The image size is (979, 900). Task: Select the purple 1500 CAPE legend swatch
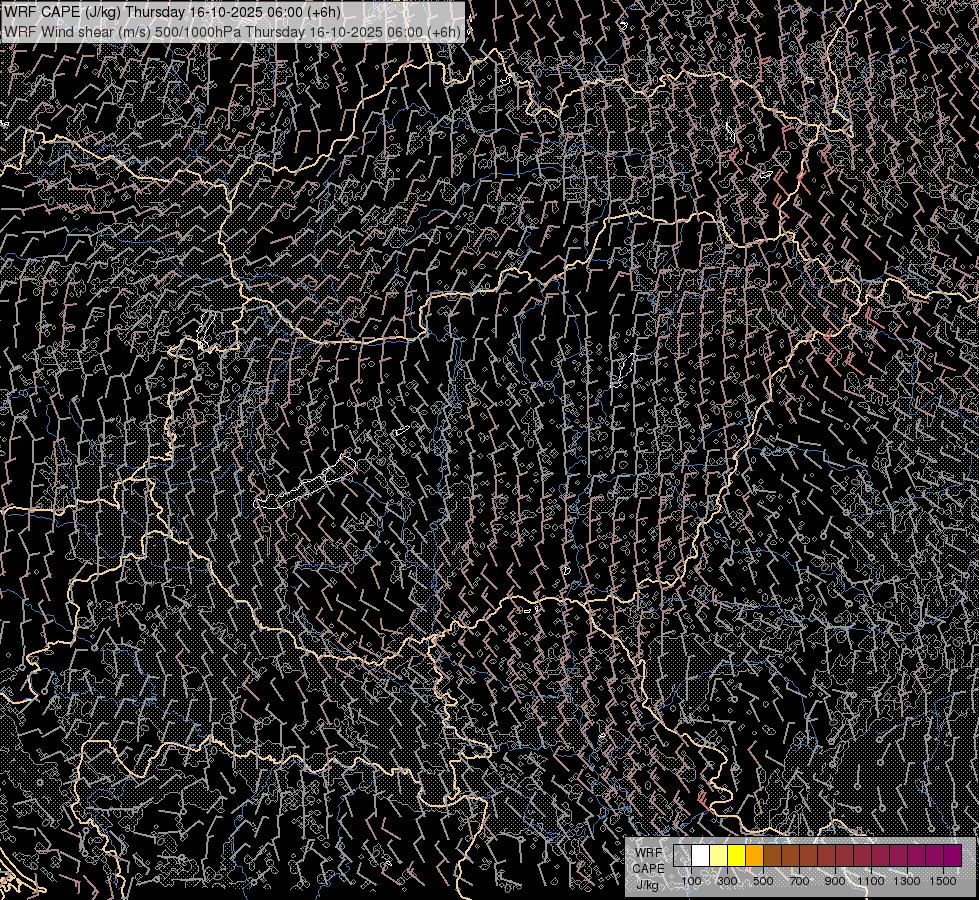point(953,855)
